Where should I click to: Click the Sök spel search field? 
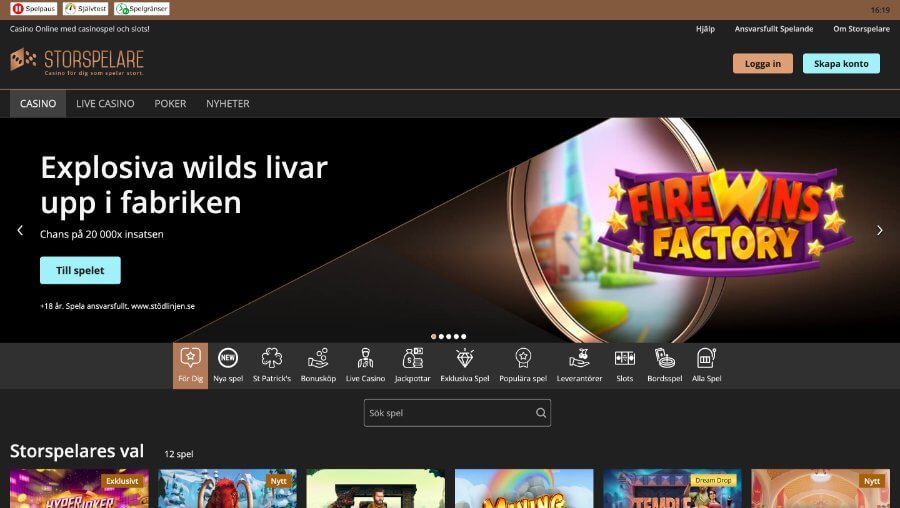coord(457,413)
